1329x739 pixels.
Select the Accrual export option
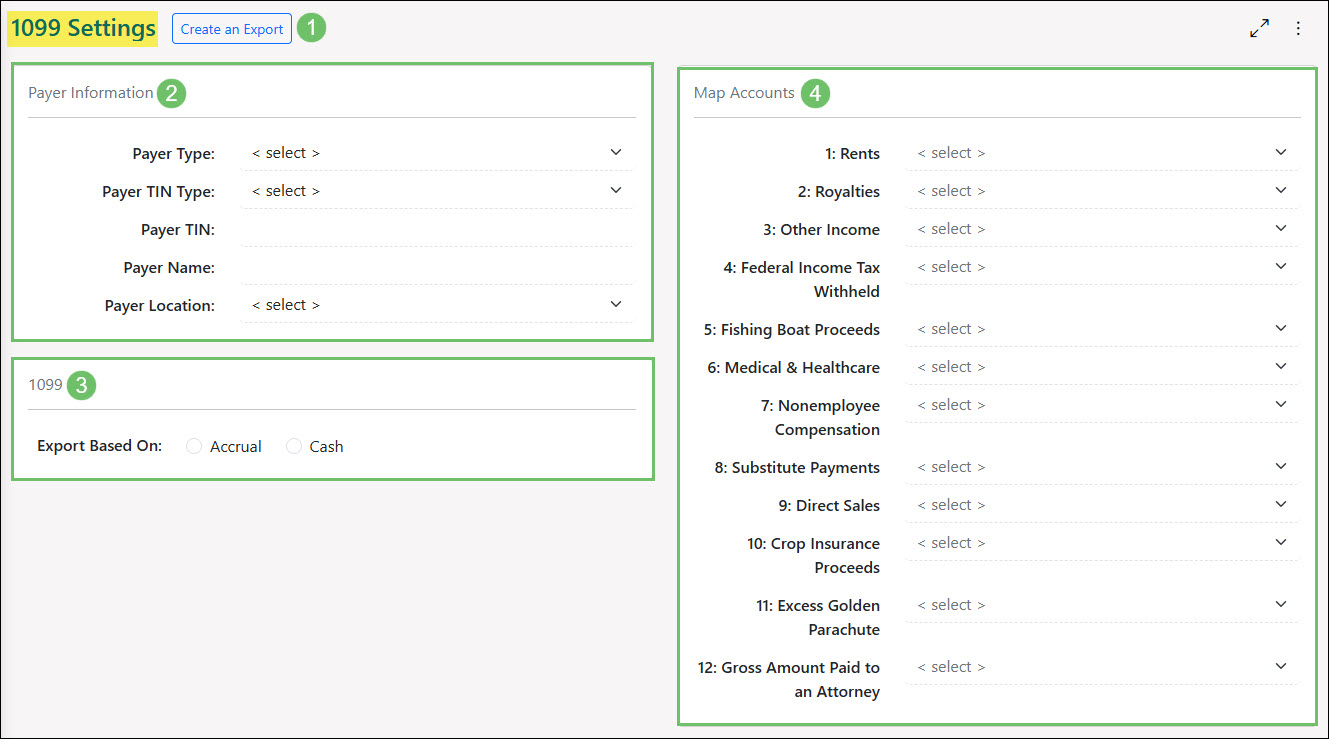(193, 445)
